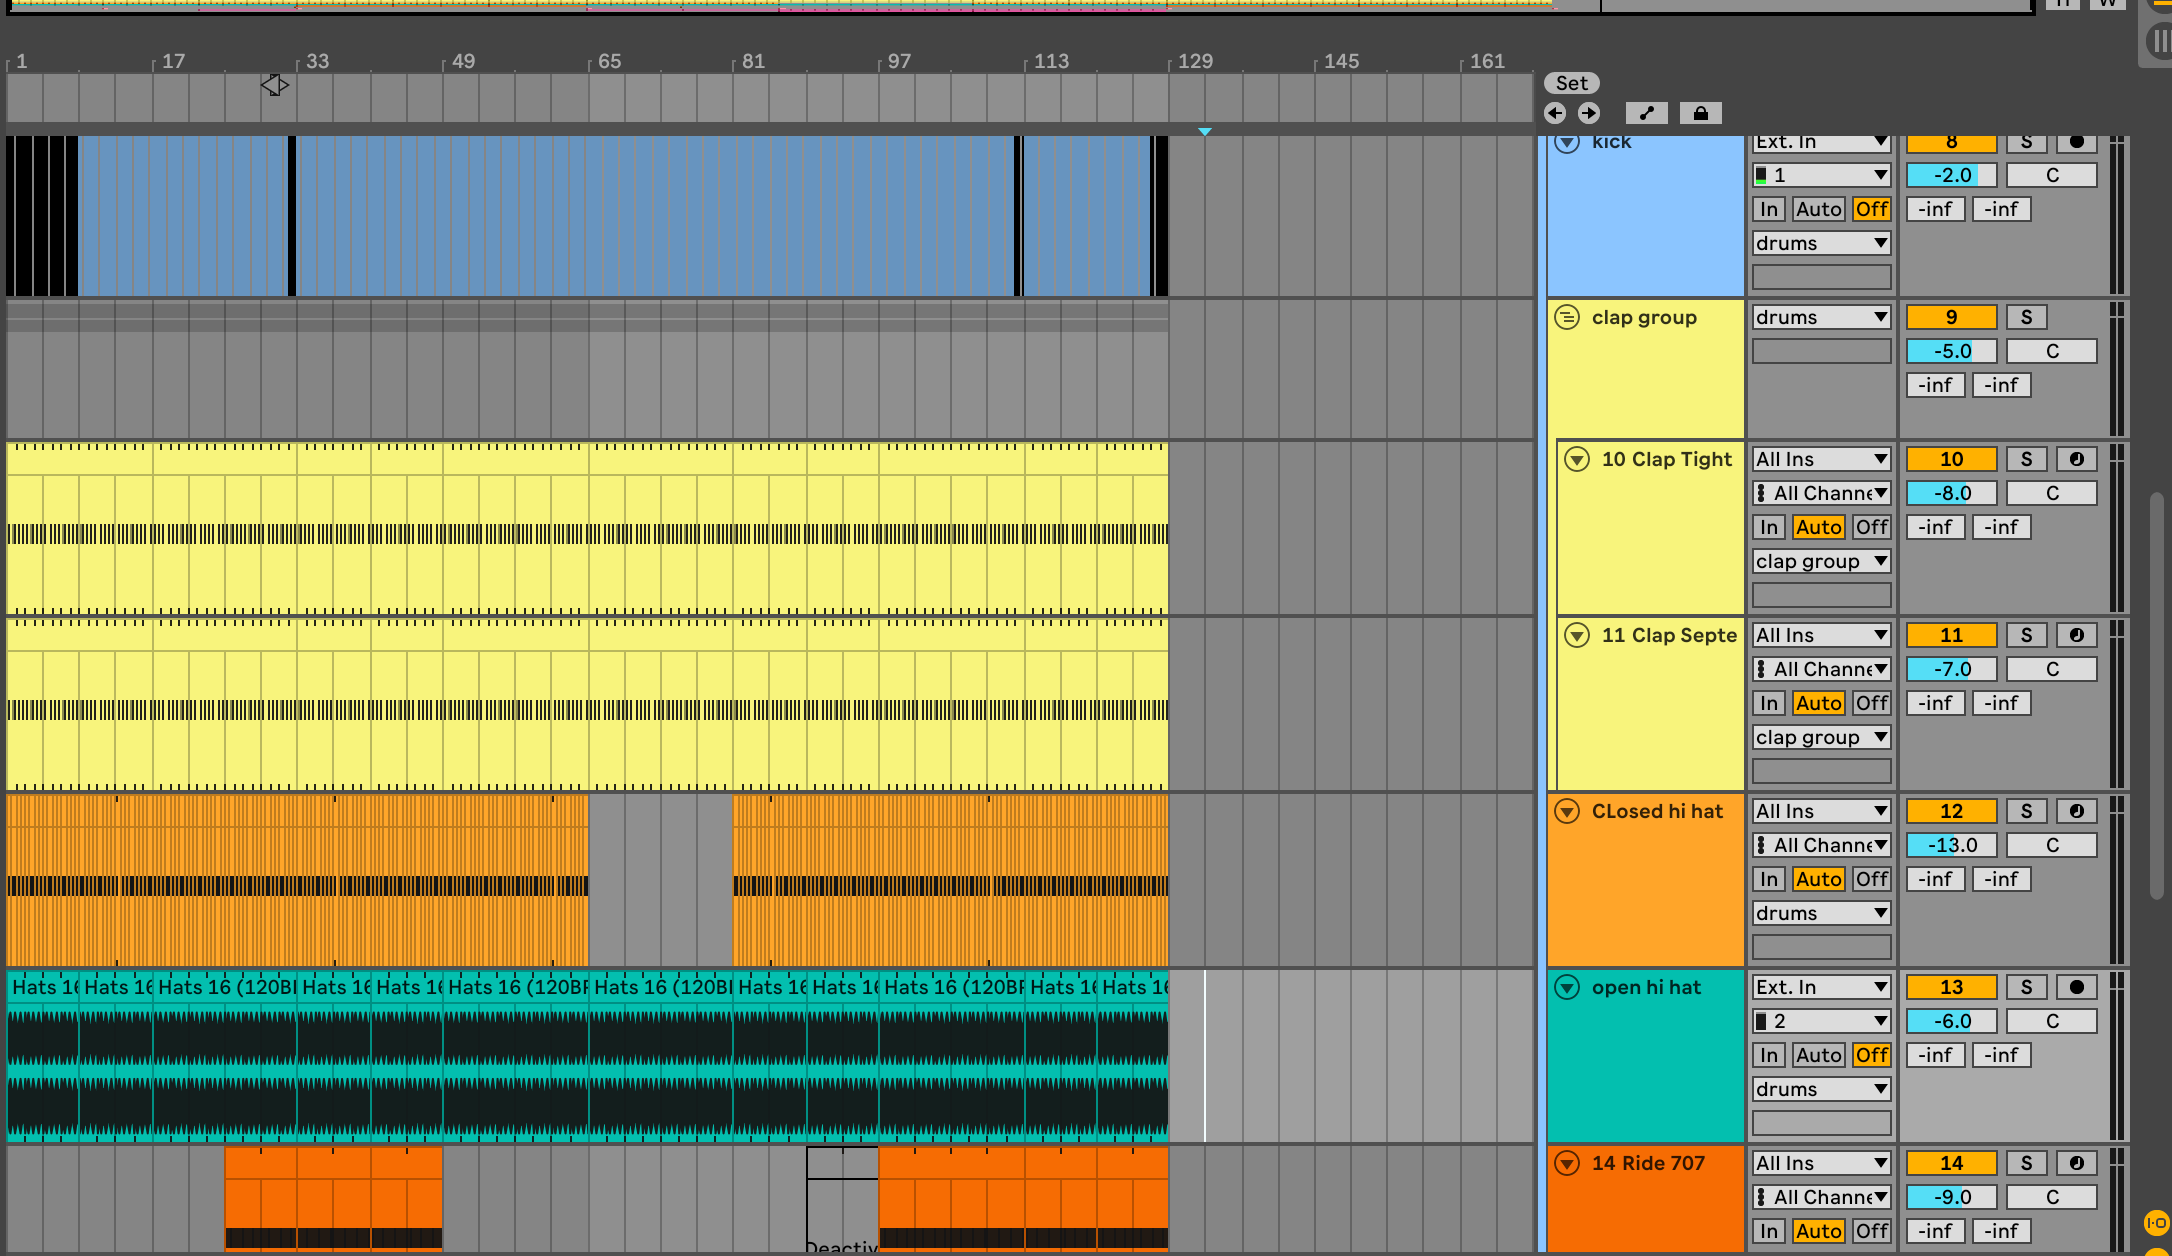Toggle automation mode icon next to locator arrows
Image resolution: width=2172 pixels, height=1256 pixels.
(x=1647, y=113)
